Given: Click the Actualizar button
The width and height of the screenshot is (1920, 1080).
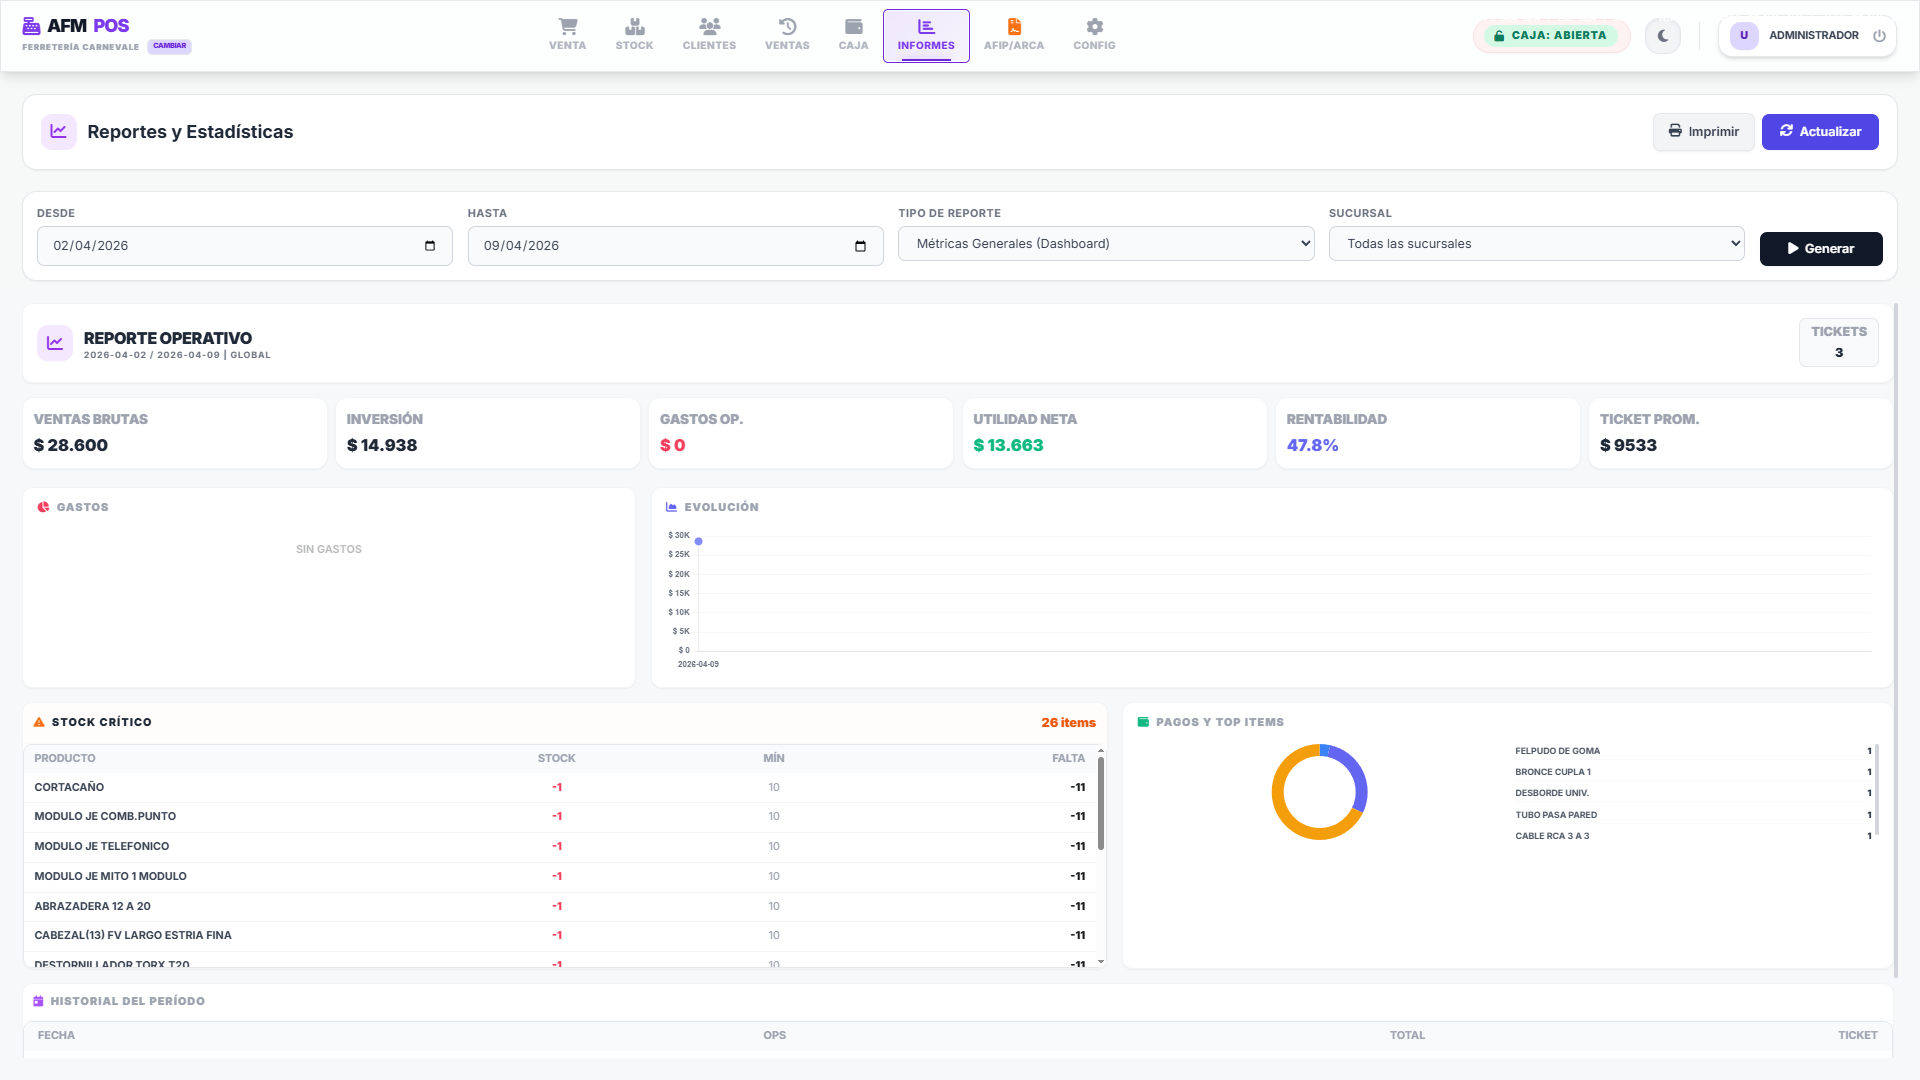Looking at the screenshot, I should pyautogui.click(x=1819, y=132).
